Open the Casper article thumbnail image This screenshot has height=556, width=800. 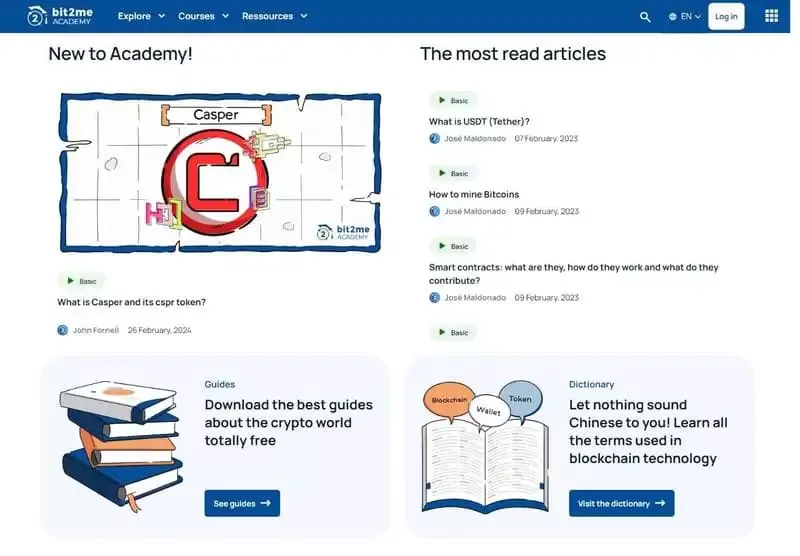click(220, 172)
